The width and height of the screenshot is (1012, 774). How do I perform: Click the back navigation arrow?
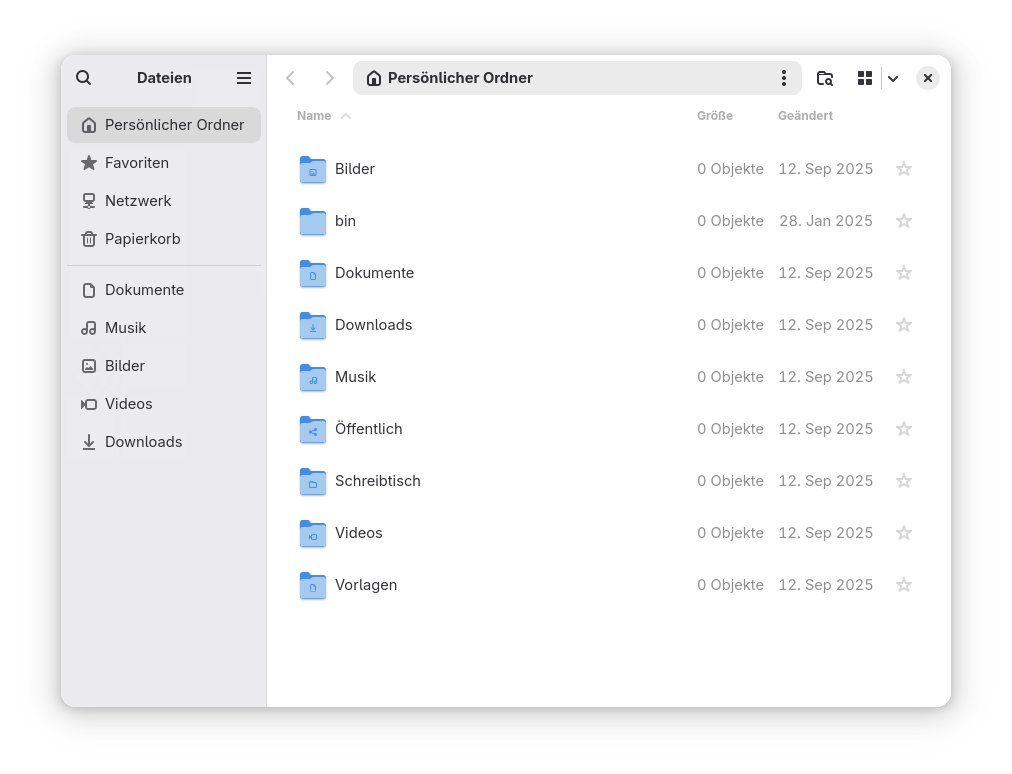pos(291,77)
